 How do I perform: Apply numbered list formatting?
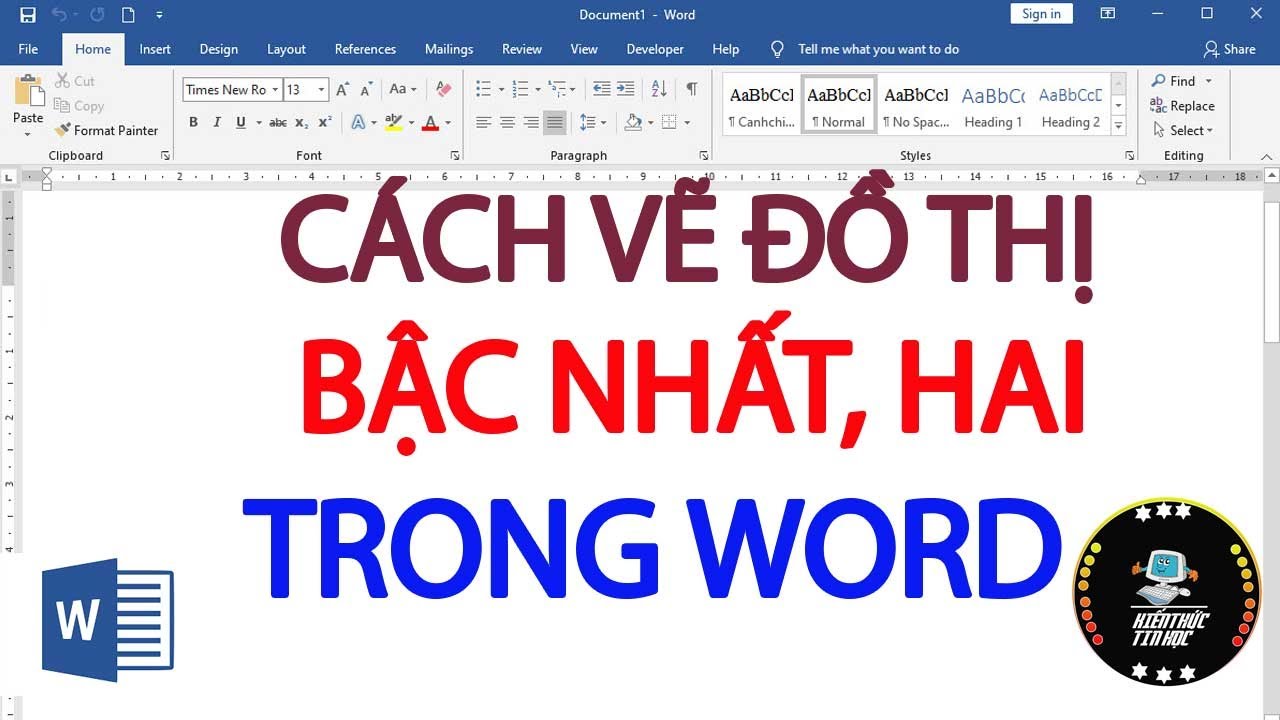[519, 90]
